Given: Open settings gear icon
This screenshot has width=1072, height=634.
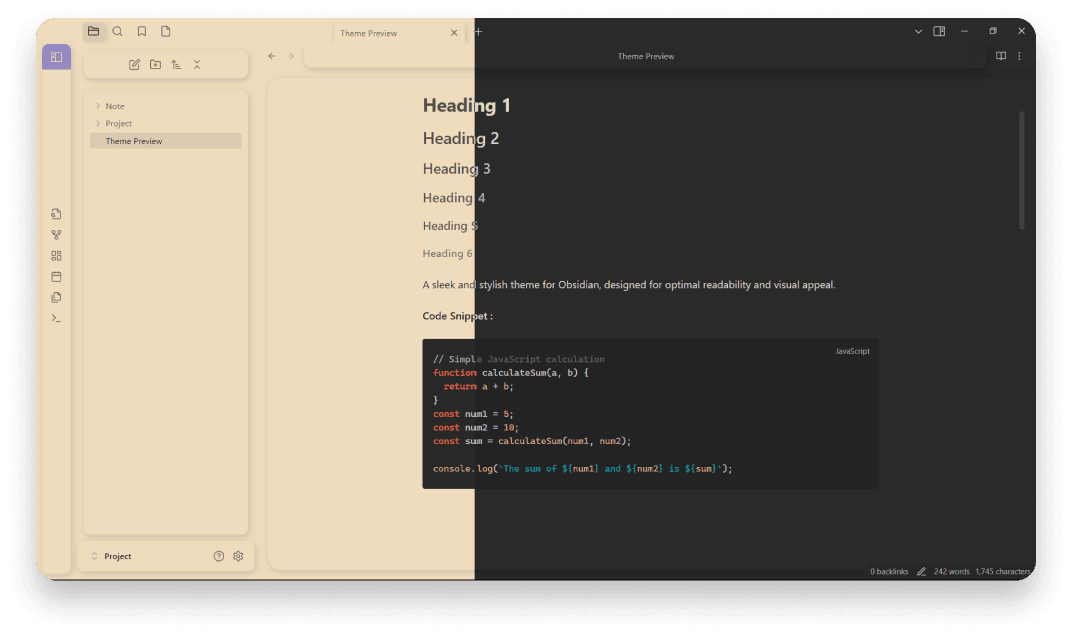Looking at the screenshot, I should [x=238, y=556].
